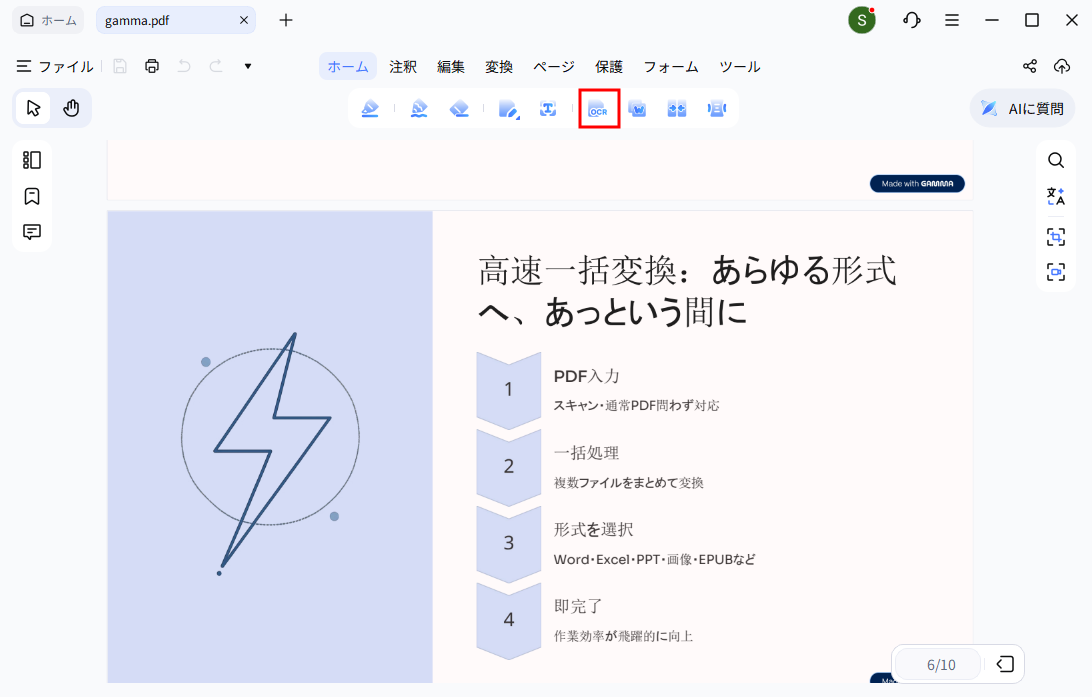Switch to the 変換 ribbon tab
This screenshot has width=1092, height=697.
pos(499,66)
